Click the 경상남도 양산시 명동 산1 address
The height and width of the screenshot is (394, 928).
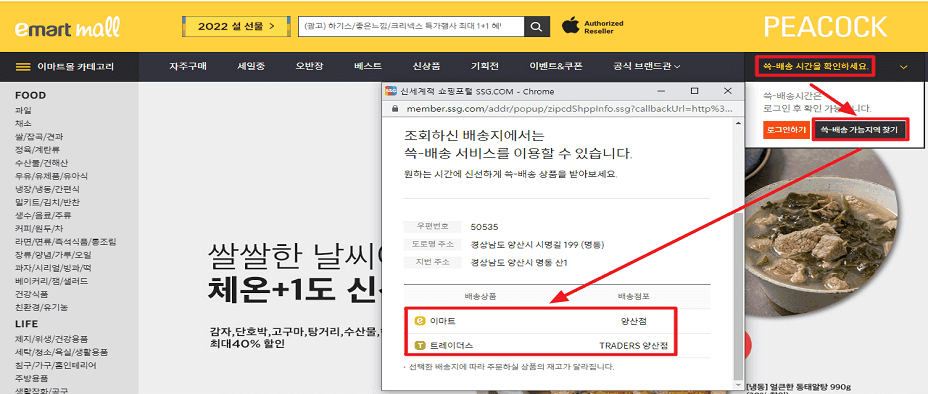(519, 262)
